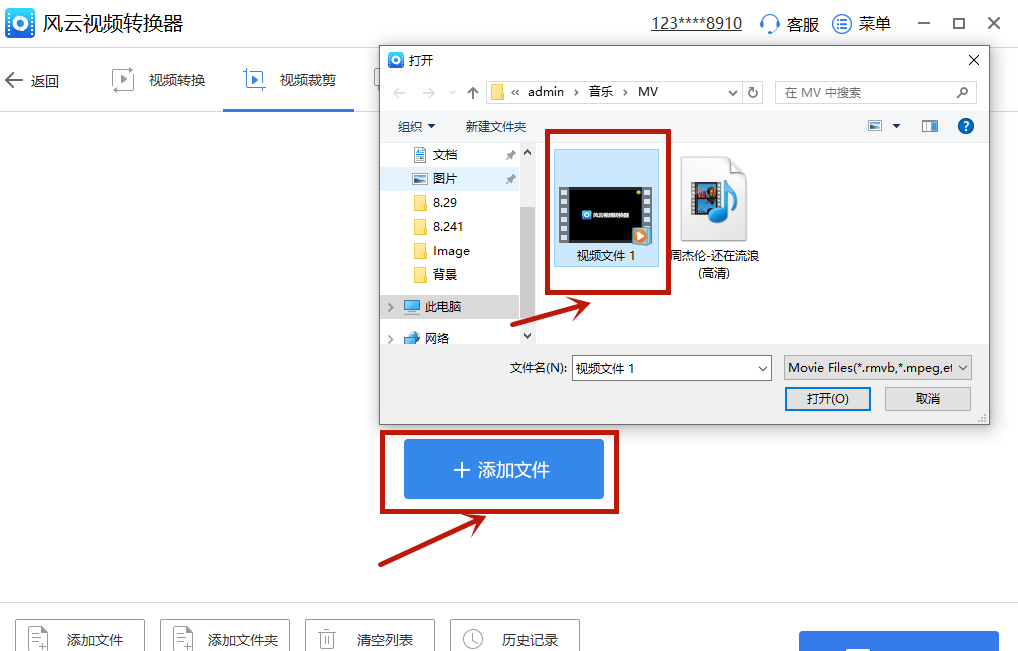The image size is (1018, 651).
Task: Click the MV path segment
Action: pyautogui.click(x=648, y=92)
